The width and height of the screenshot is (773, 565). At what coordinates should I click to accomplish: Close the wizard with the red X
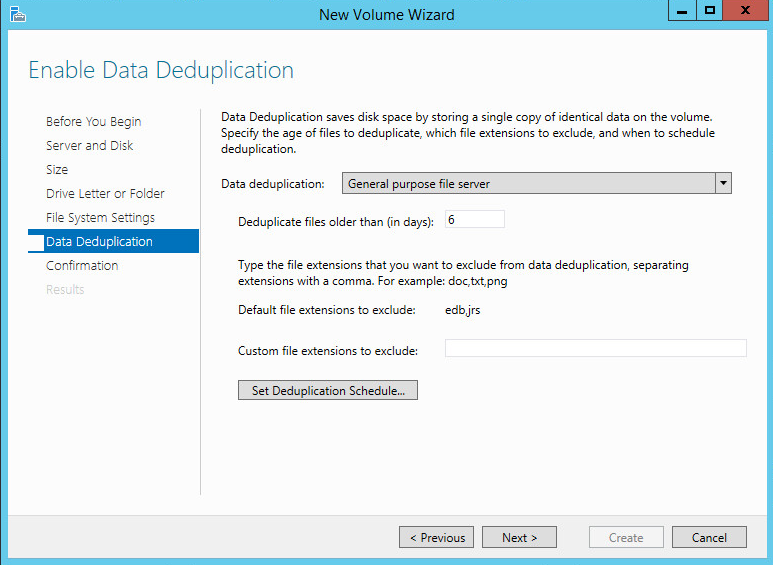tap(745, 11)
